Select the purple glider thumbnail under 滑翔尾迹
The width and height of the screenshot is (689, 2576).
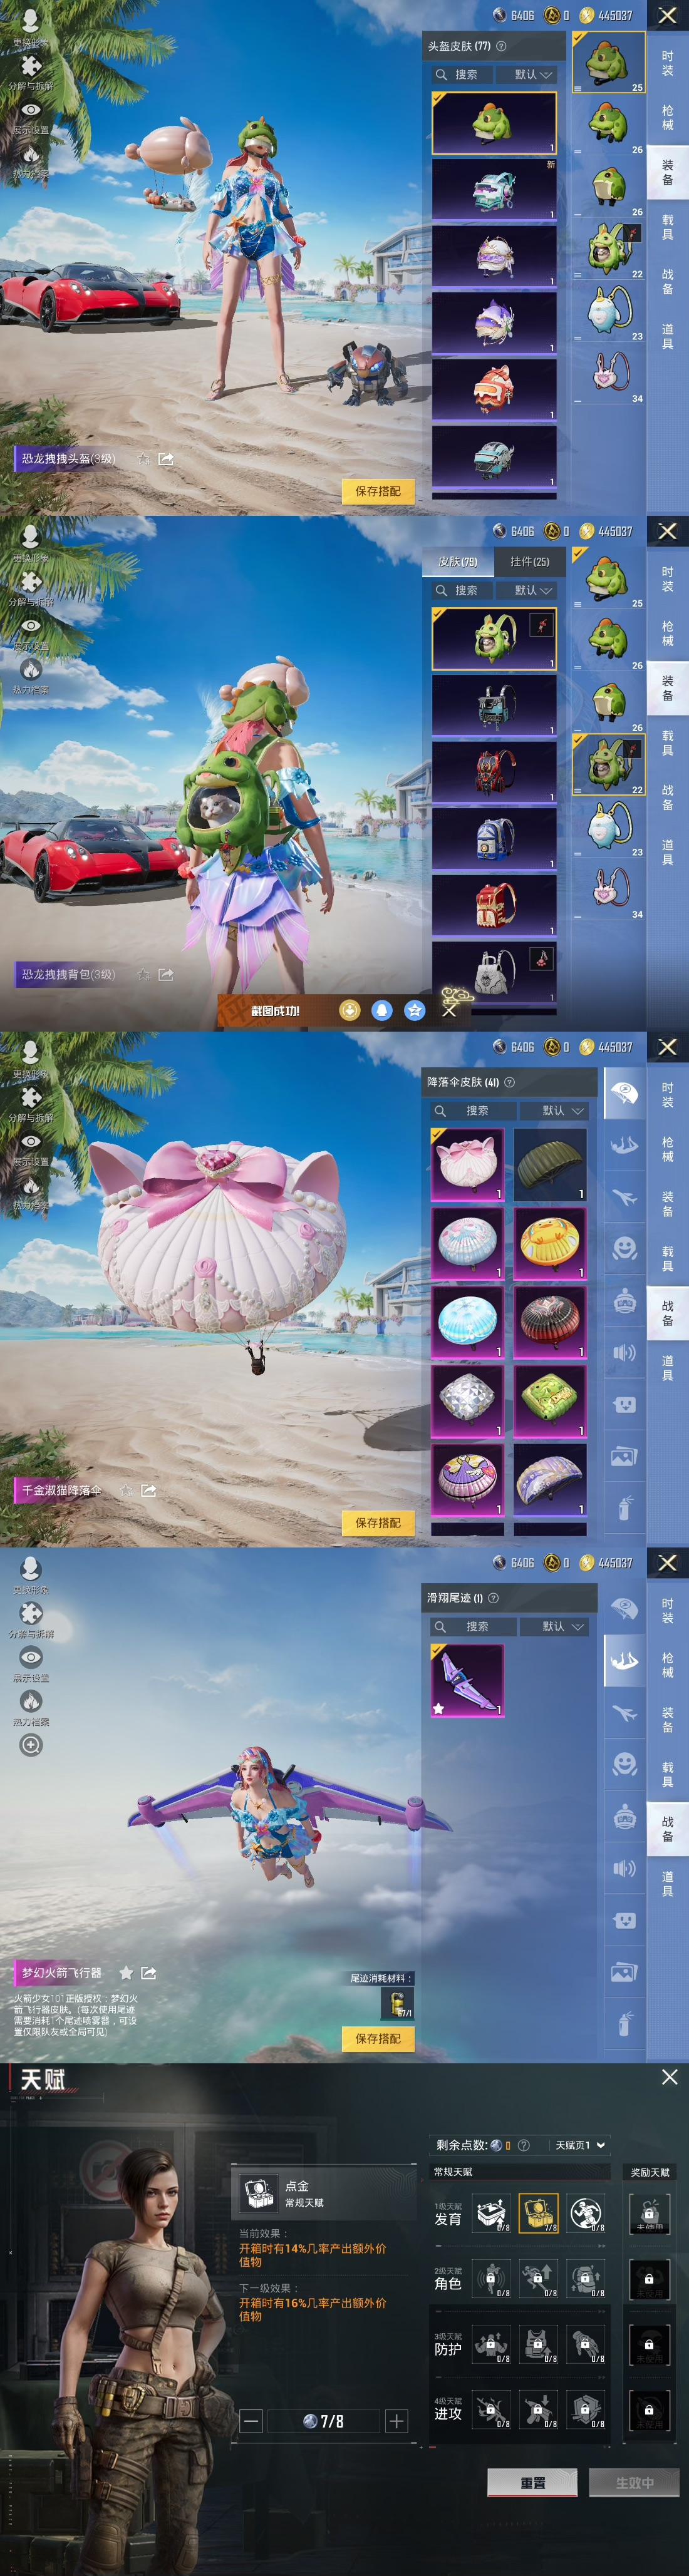(x=467, y=1680)
